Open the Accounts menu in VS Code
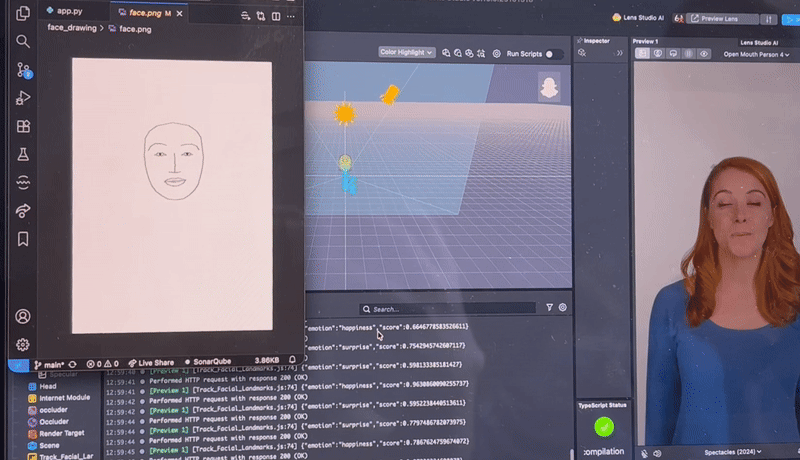Screen dimensions: 800x460 (22, 317)
